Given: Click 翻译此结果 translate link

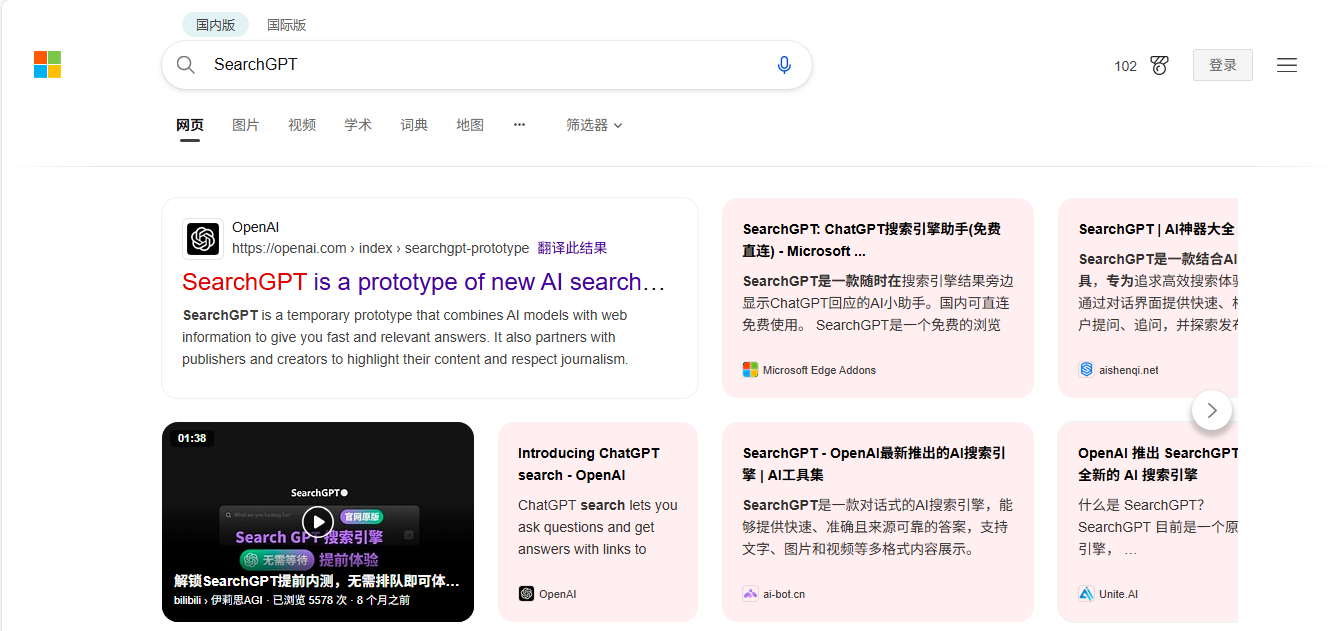Looking at the screenshot, I should (x=572, y=248).
